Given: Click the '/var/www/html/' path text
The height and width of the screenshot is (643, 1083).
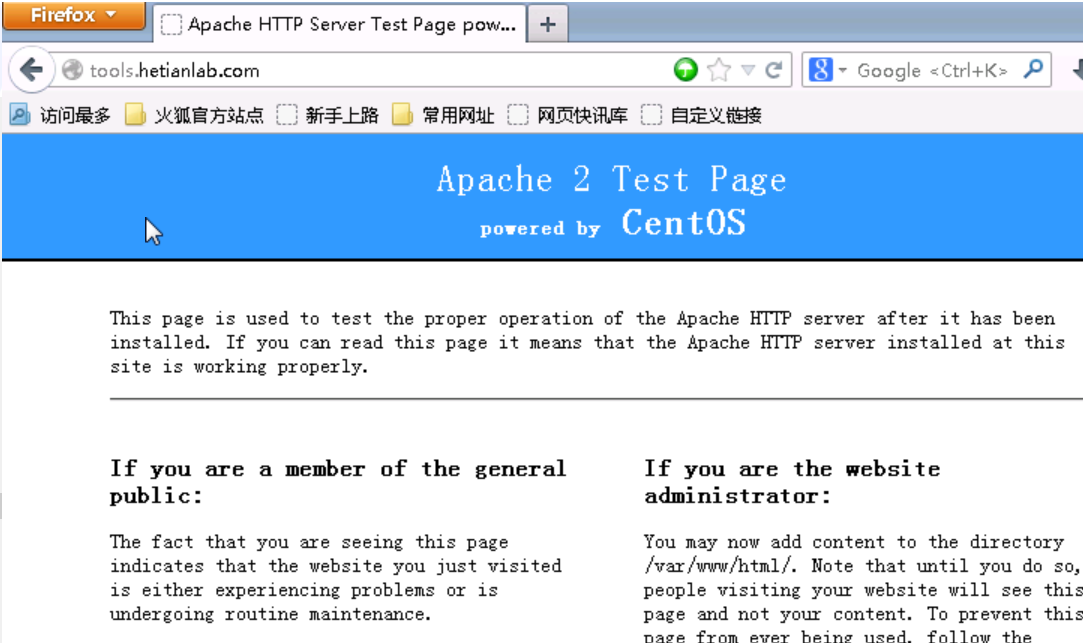Looking at the screenshot, I should (720, 566).
